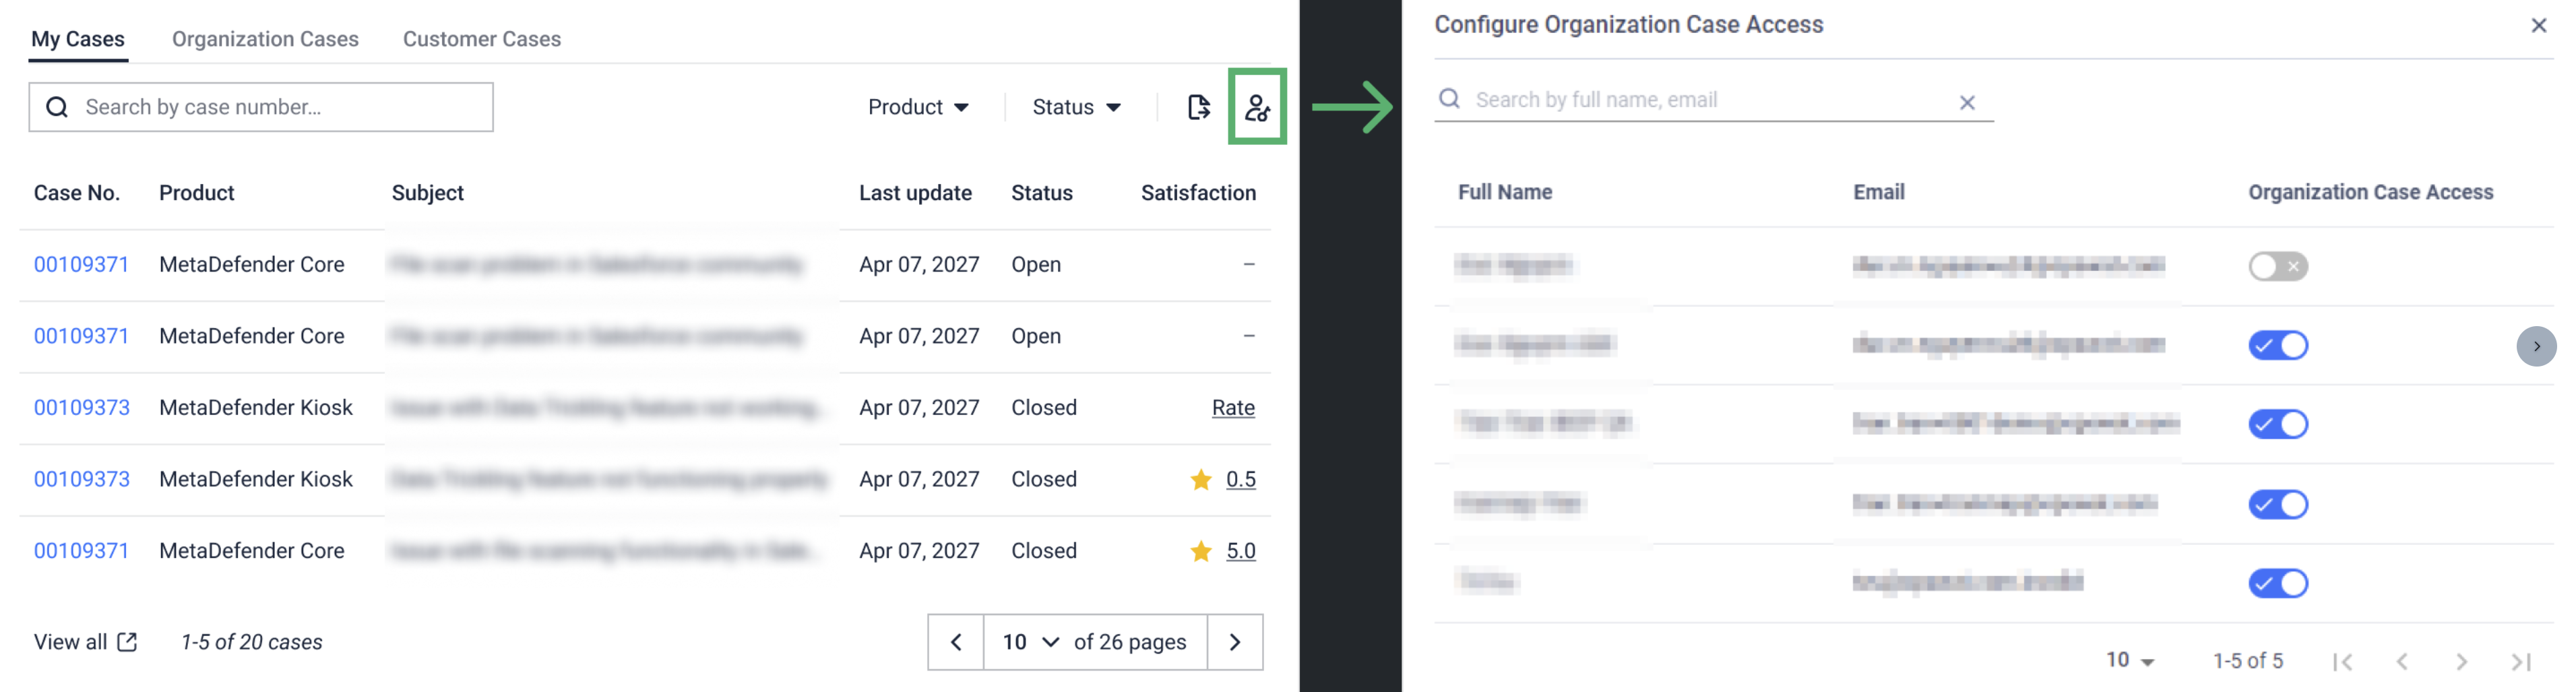Enable case access for the first user
Viewport: 2576px width, 692px height.
coord(2277,266)
